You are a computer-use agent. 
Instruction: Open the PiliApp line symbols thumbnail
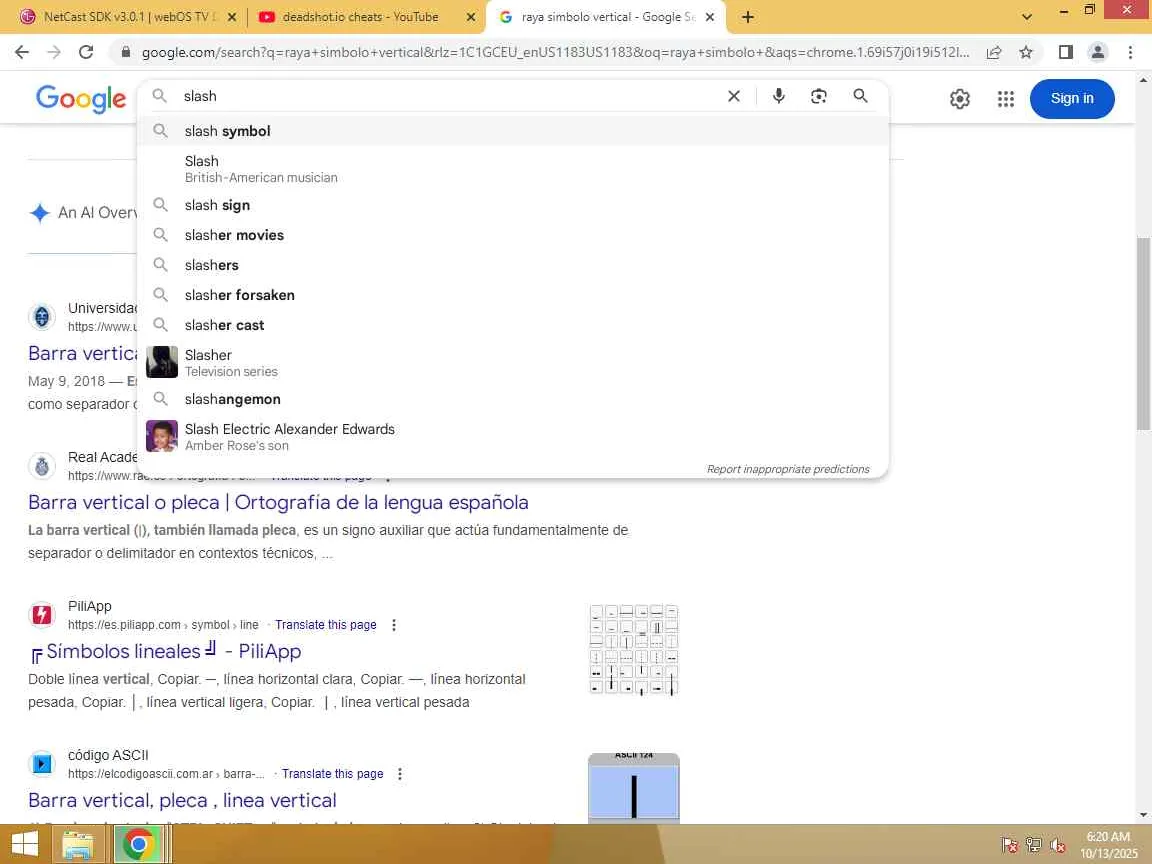click(633, 649)
